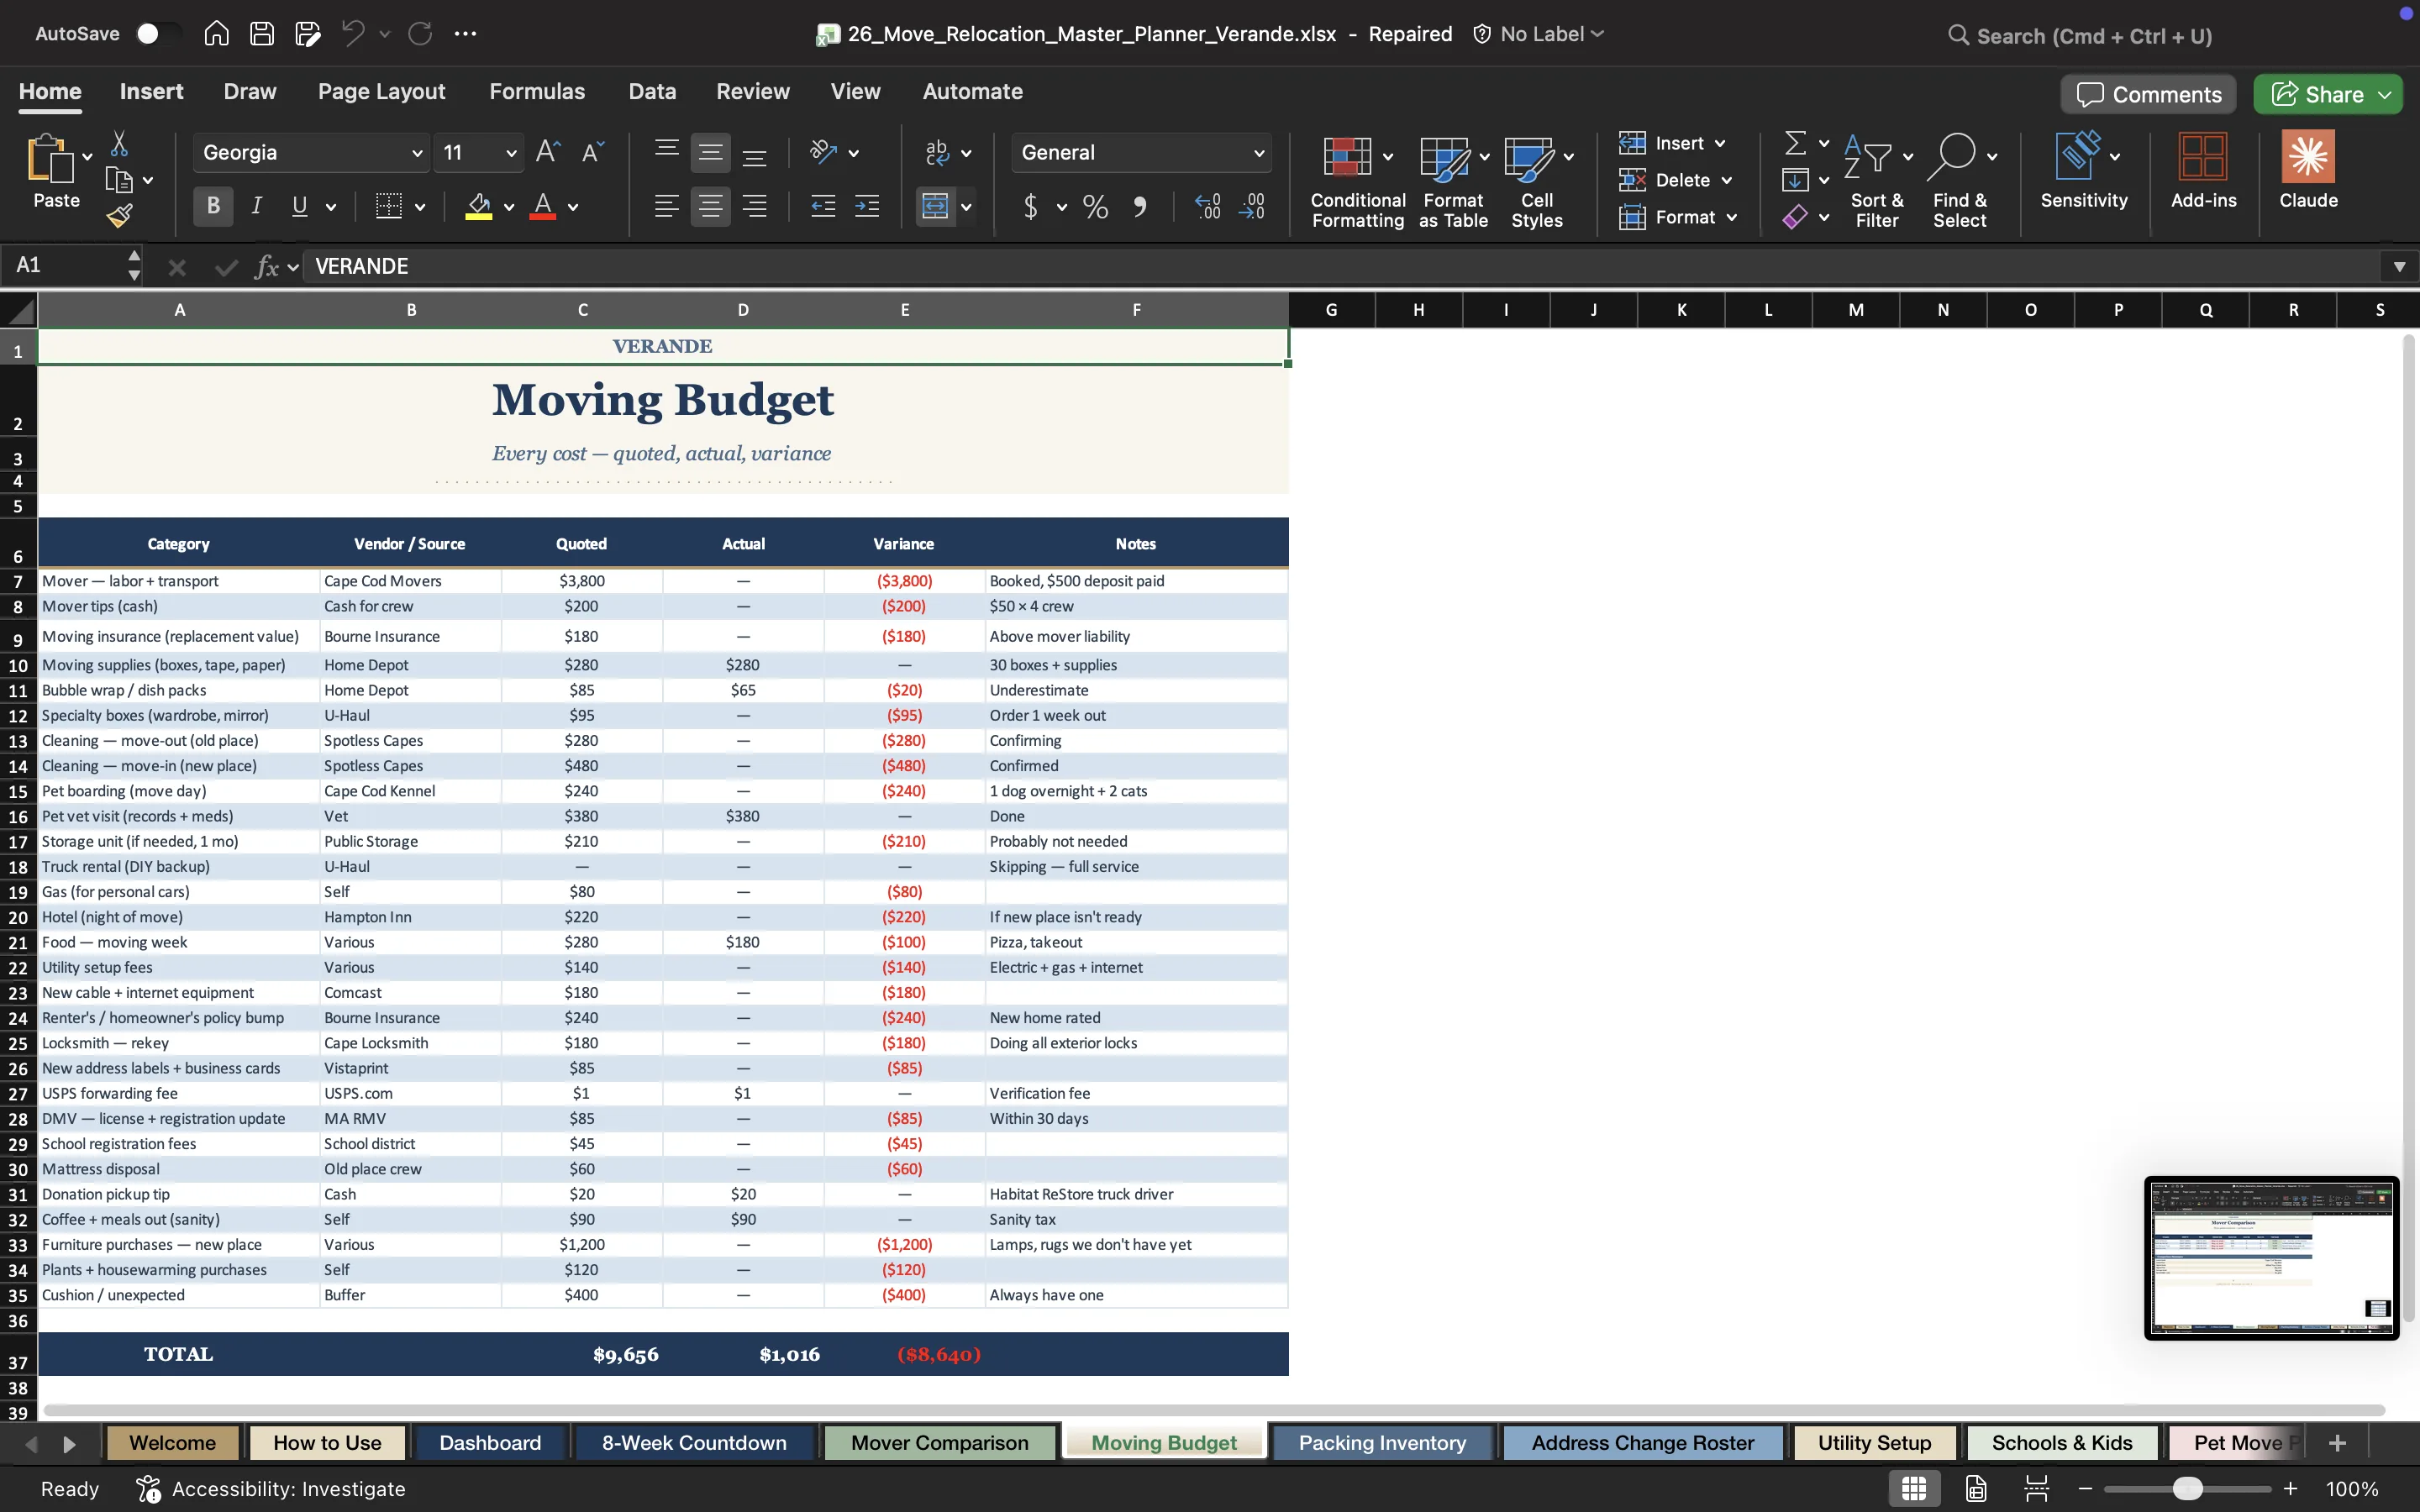This screenshot has width=2420, height=1512.
Task: Switch to Page Layout view icon
Action: tap(1975, 1488)
